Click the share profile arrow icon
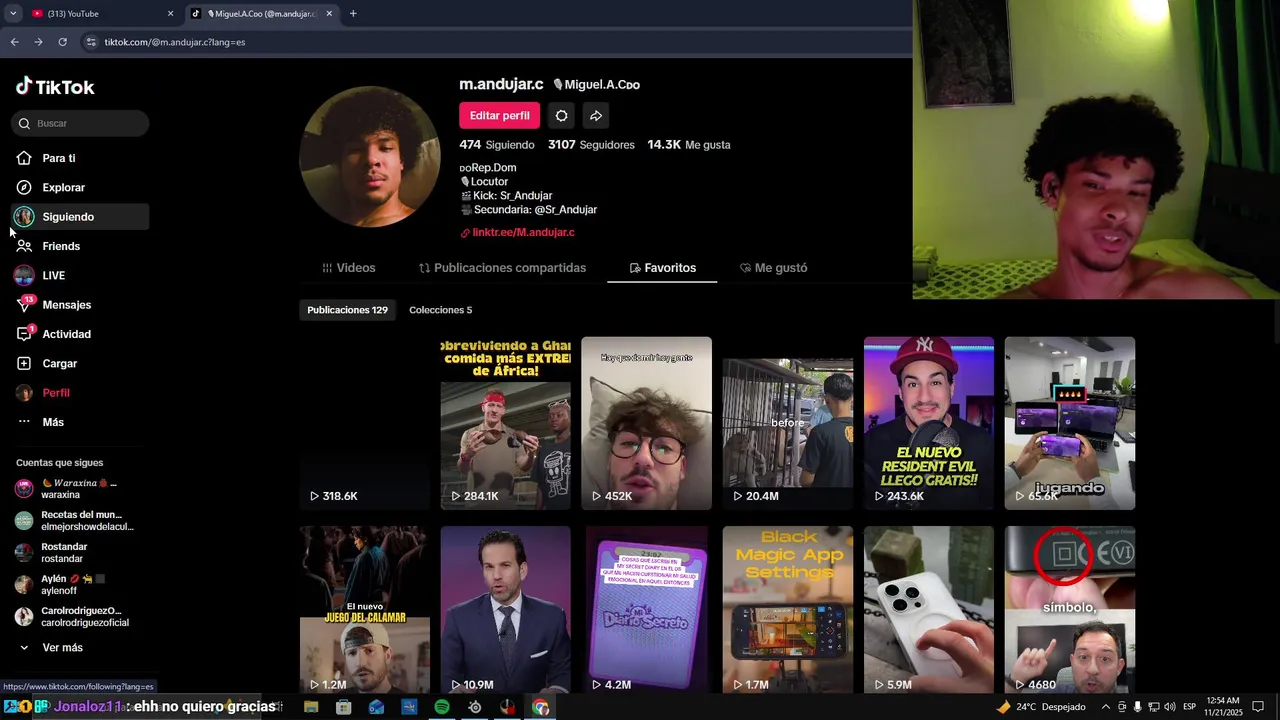Screen dimensions: 1280x720 point(595,116)
